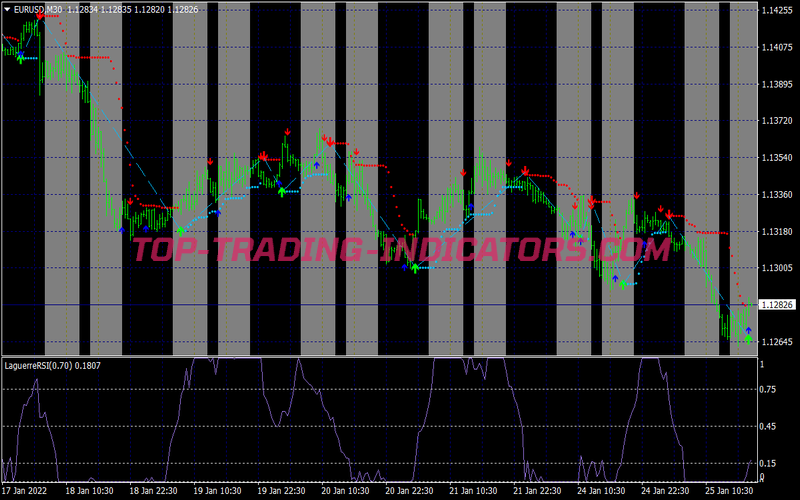Click the 21 Jan 10:30 time label
Viewport: 800px width, 500px height.
[x=473, y=491]
